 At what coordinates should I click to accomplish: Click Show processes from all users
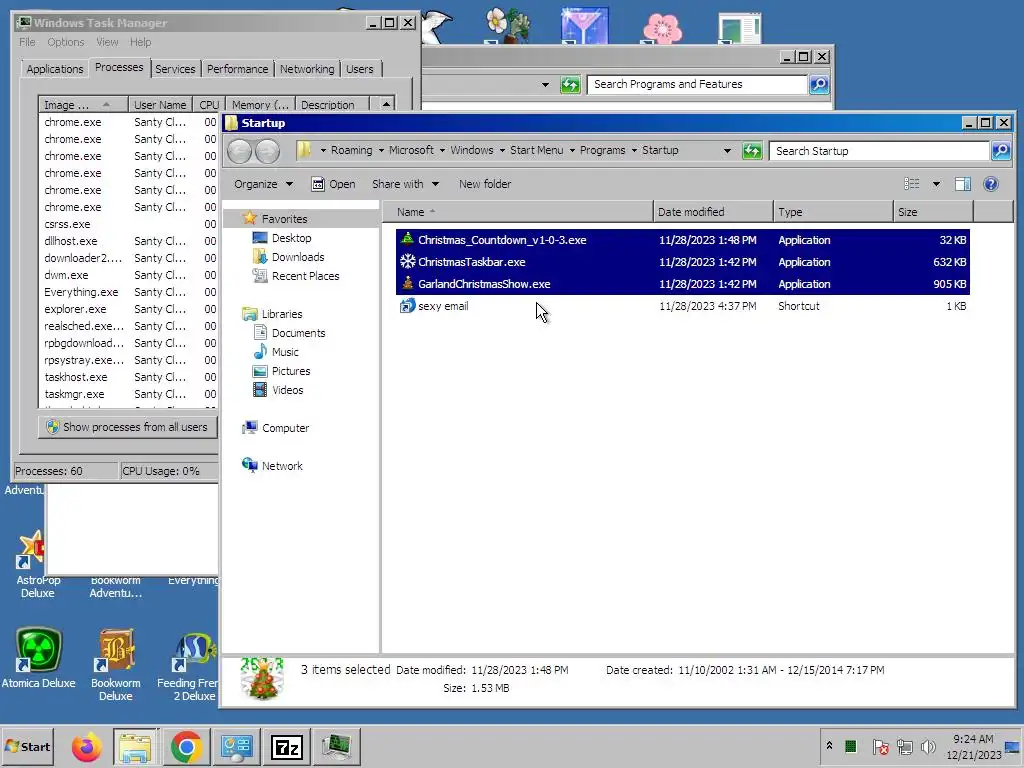pyautogui.click(x=128, y=427)
